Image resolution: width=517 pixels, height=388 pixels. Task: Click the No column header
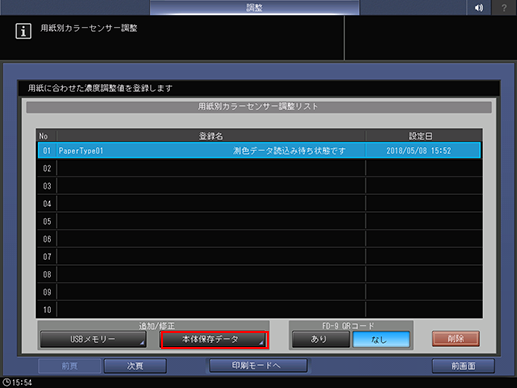point(47,136)
